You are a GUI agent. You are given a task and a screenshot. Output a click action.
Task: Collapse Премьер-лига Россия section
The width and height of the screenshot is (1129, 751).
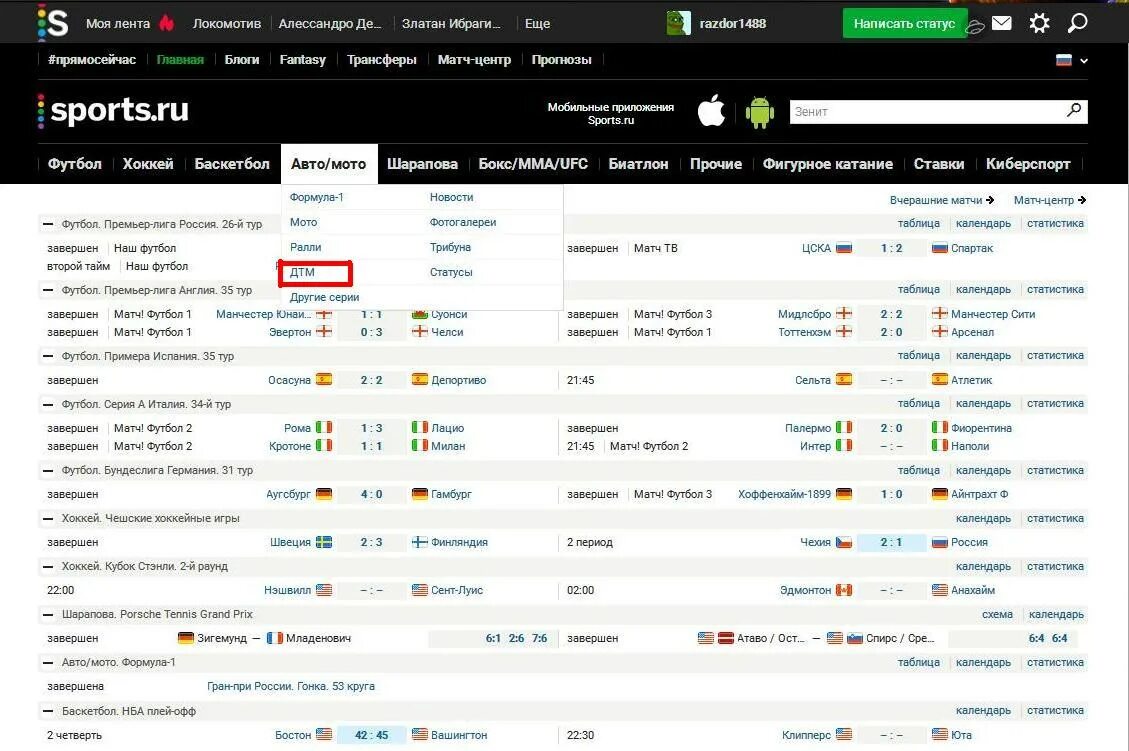[48, 224]
